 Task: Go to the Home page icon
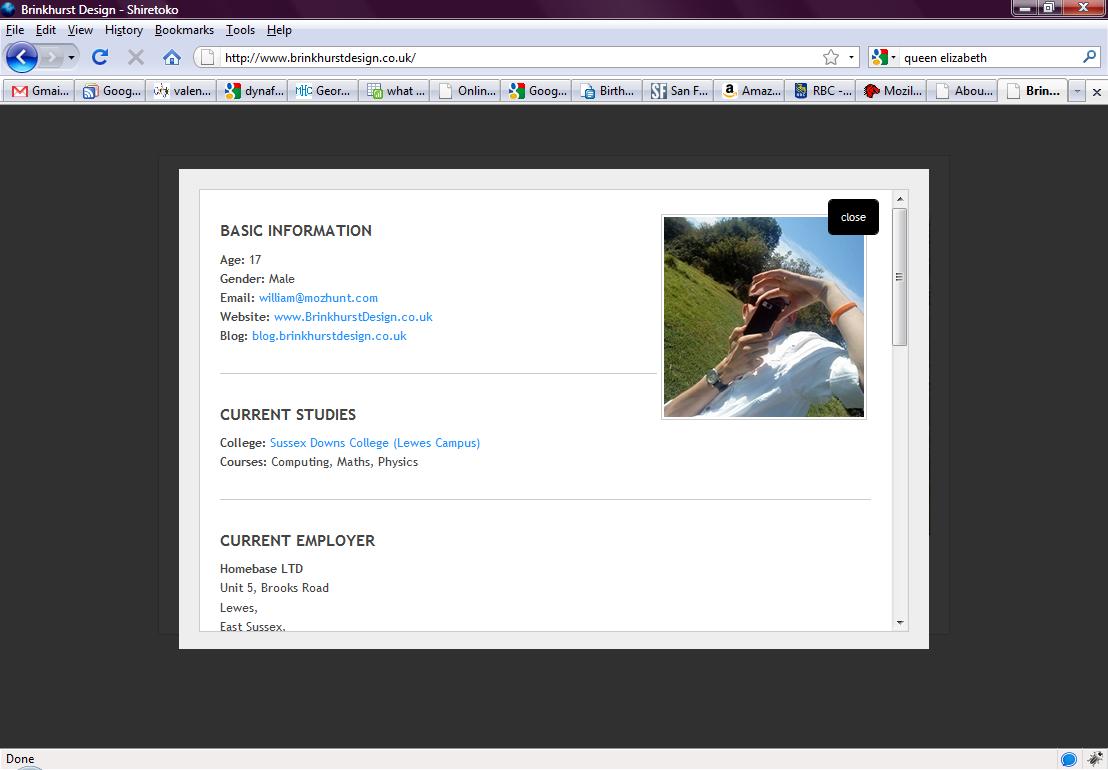[172, 57]
